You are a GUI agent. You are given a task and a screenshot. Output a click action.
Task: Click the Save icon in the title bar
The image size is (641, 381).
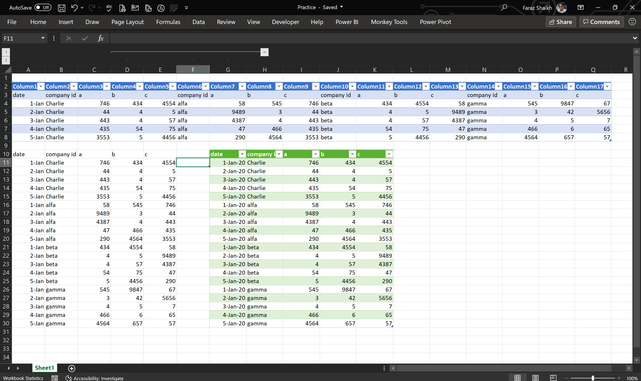[61, 8]
